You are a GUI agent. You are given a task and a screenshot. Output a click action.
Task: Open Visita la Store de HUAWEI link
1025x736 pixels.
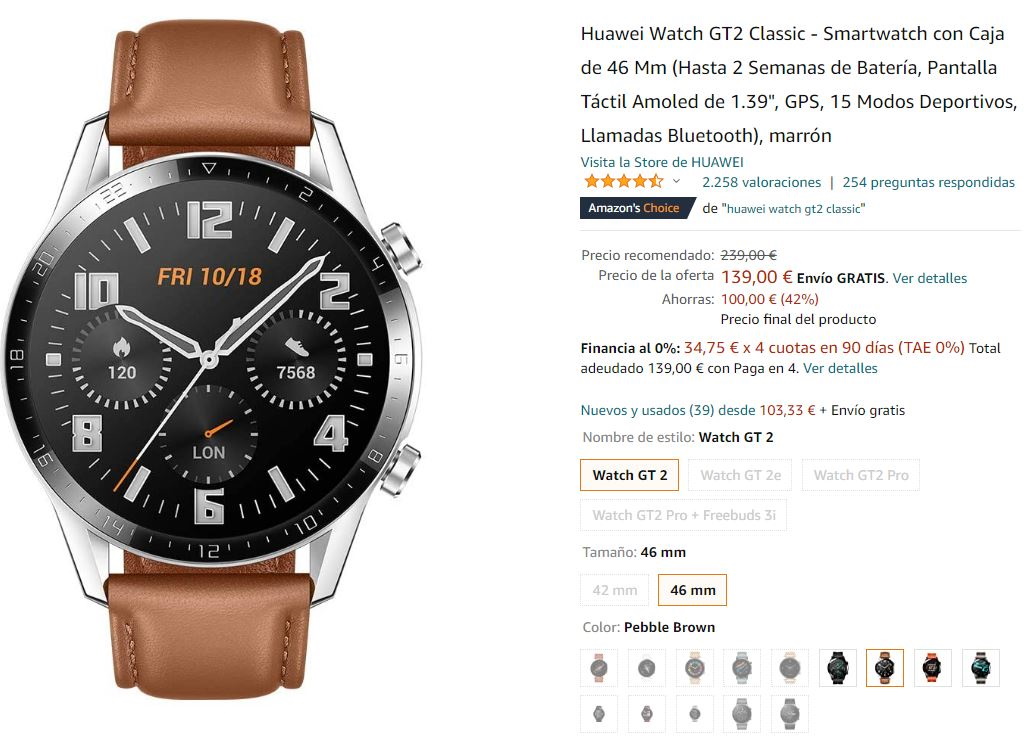[662, 162]
